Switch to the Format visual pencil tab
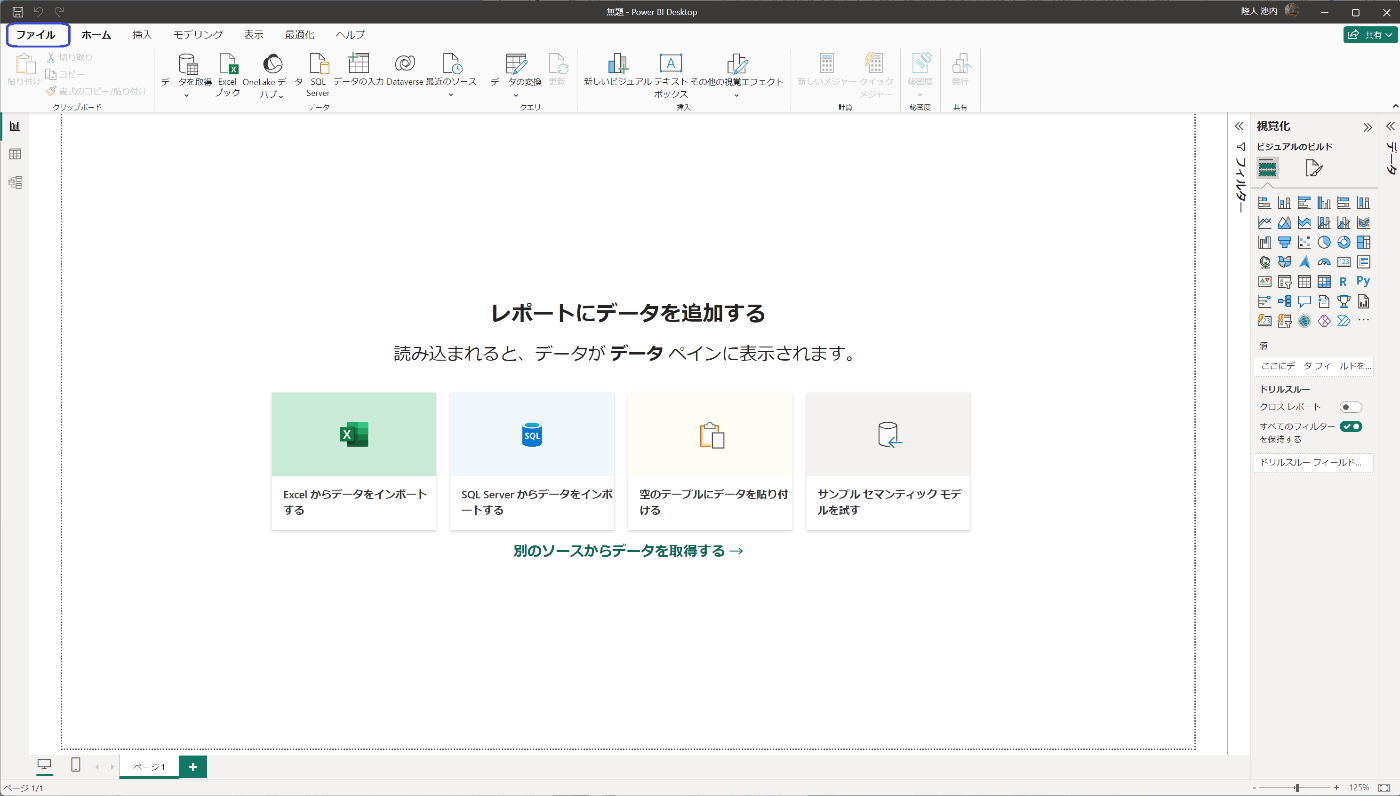 (1314, 168)
